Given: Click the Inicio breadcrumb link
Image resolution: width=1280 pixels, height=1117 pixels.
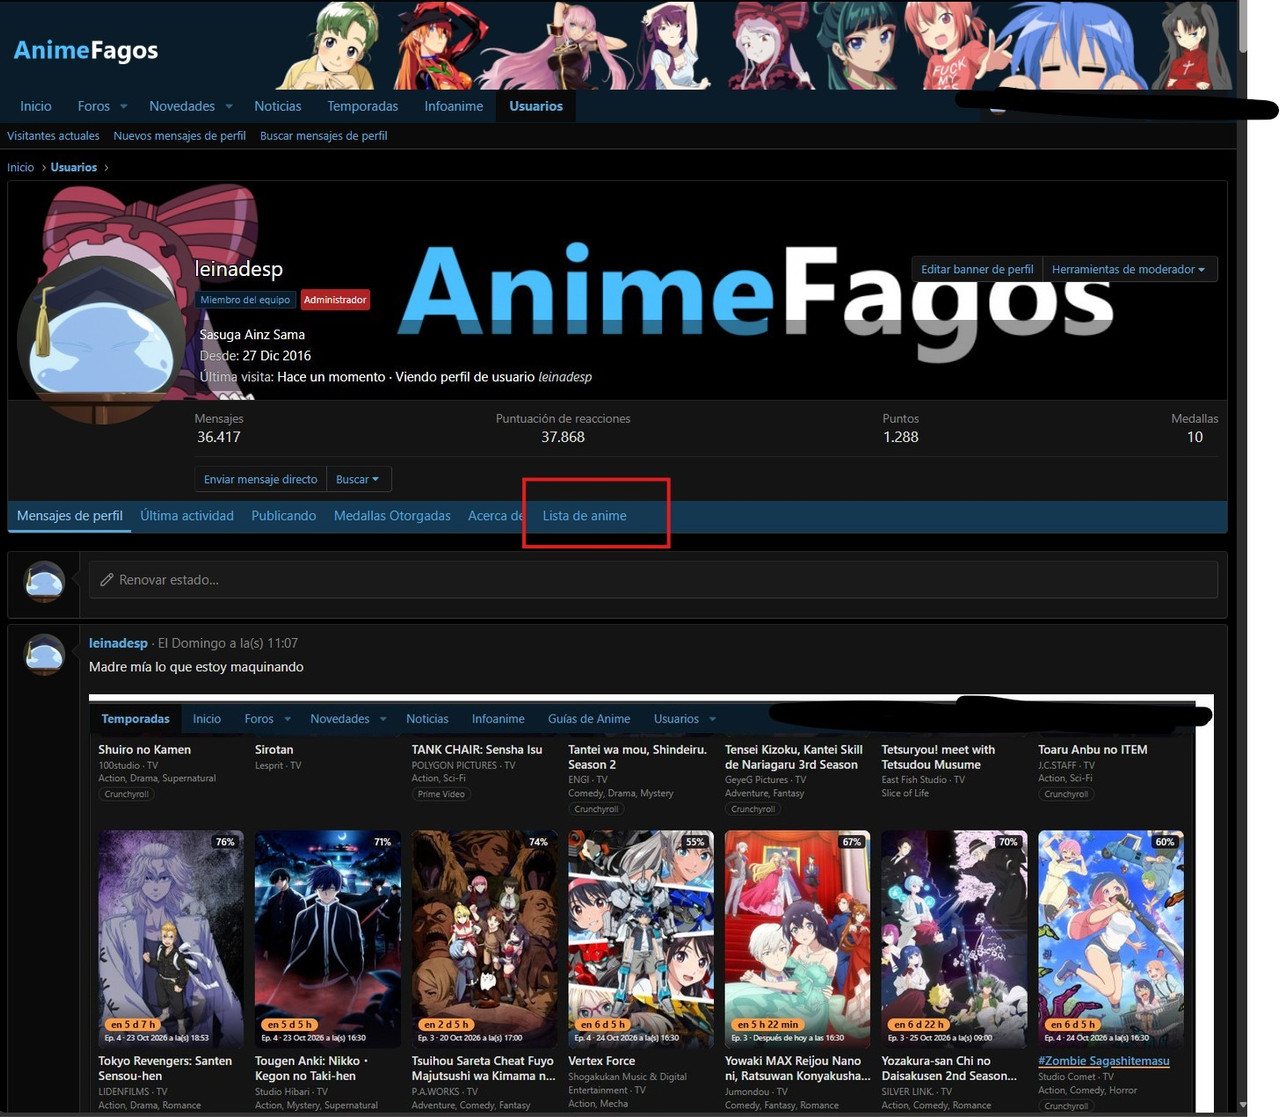Looking at the screenshot, I should click(21, 167).
